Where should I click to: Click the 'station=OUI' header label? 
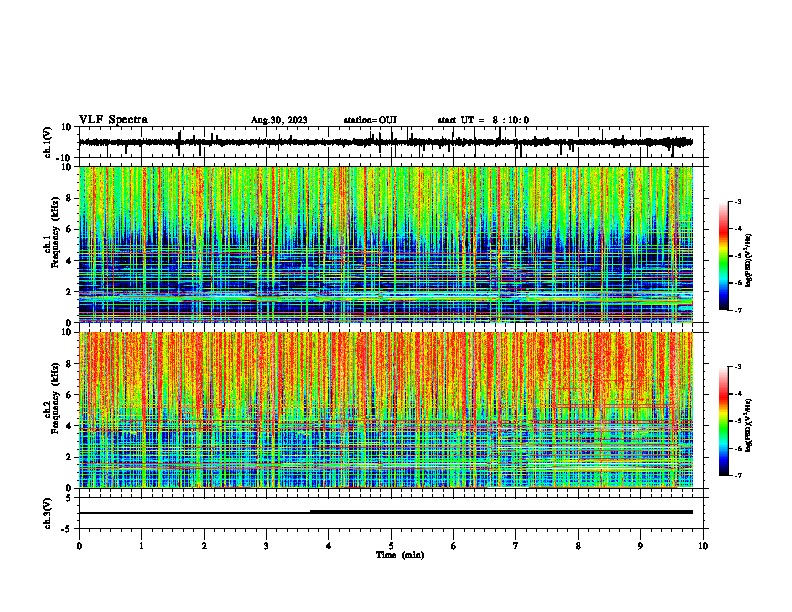tap(370, 120)
